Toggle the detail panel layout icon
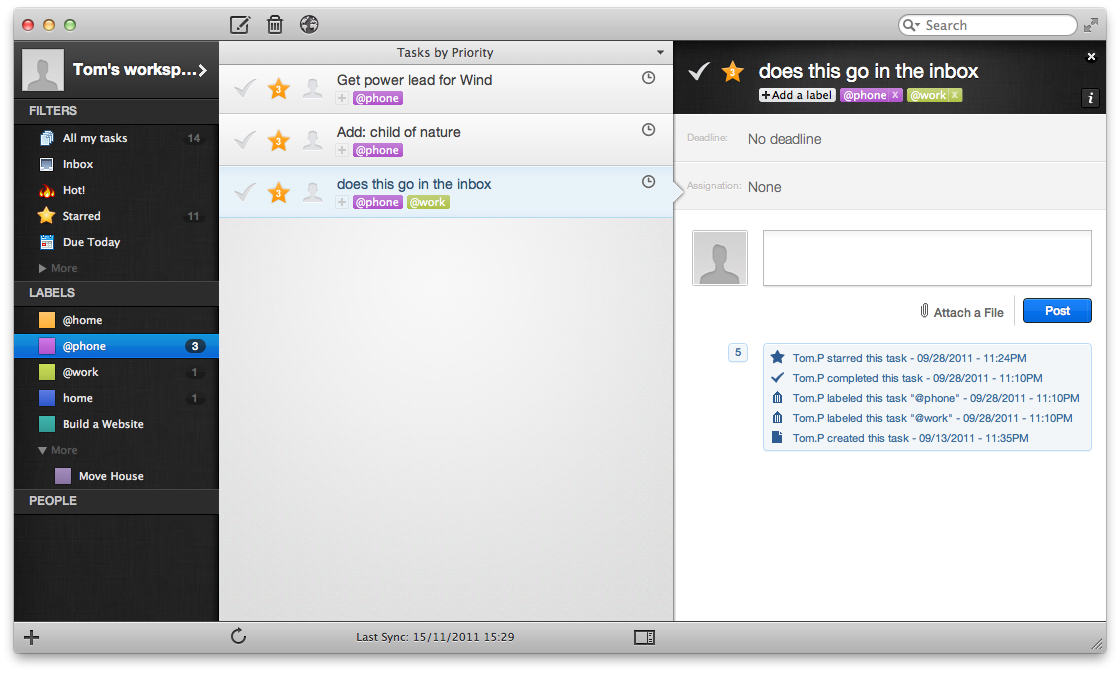 (644, 637)
